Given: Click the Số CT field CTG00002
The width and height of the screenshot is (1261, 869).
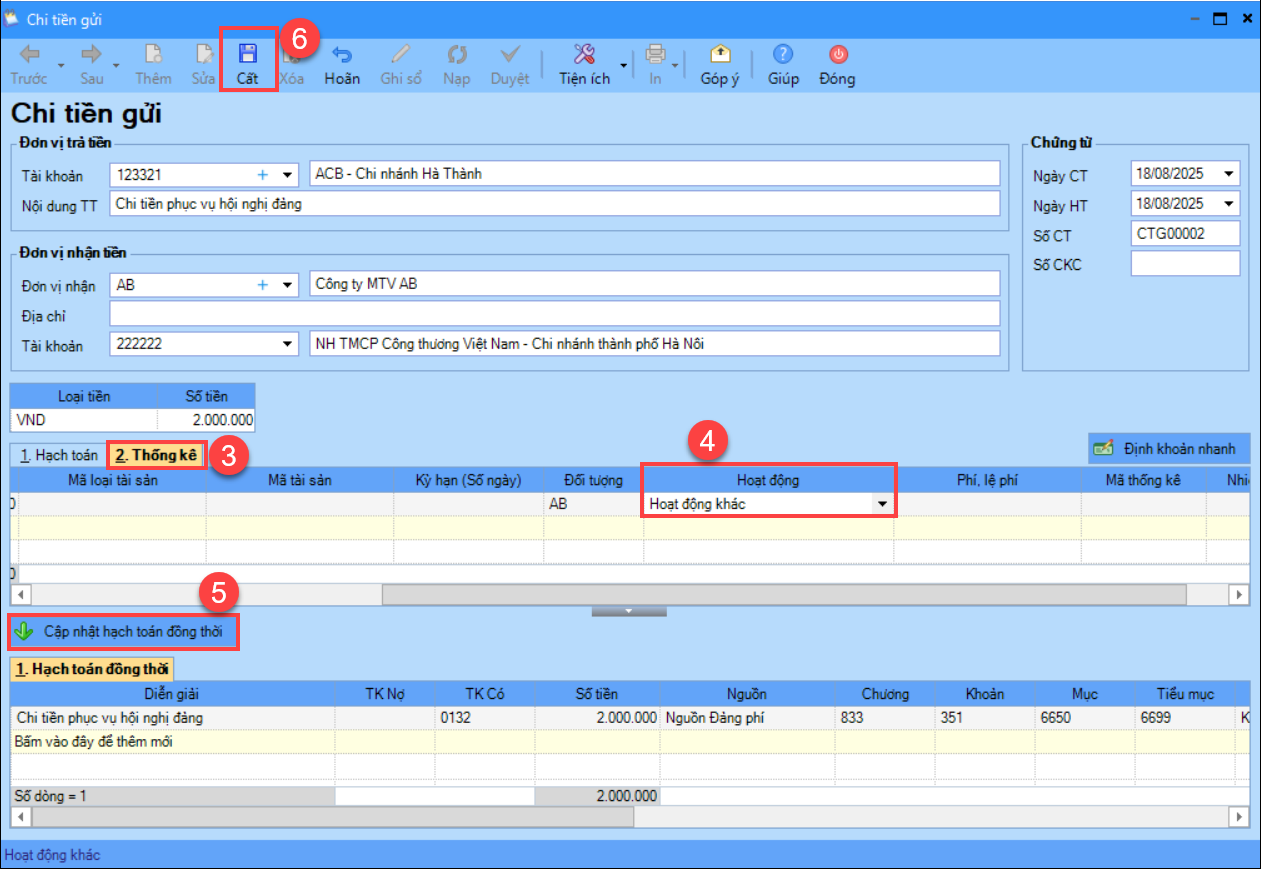Looking at the screenshot, I should click(x=1185, y=233).
